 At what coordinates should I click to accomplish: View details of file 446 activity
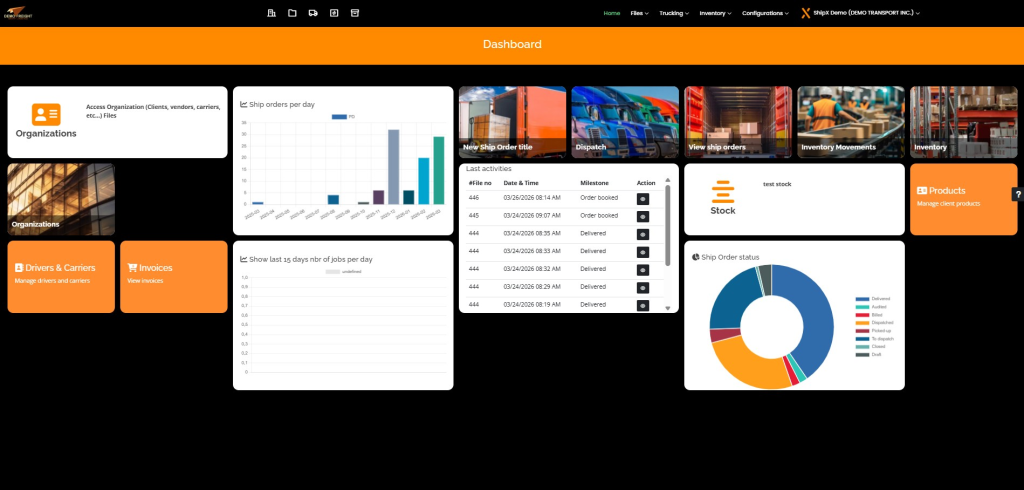643,198
